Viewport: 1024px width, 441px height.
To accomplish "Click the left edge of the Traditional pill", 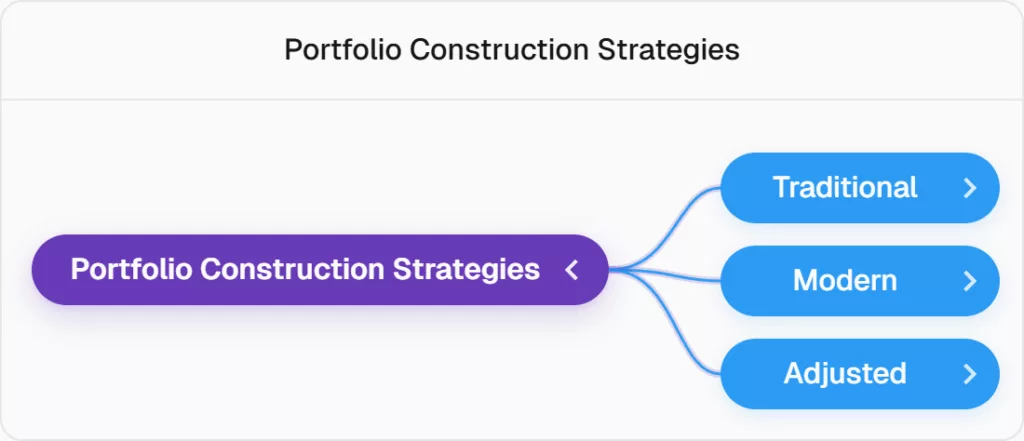I will [x=730, y=188].
